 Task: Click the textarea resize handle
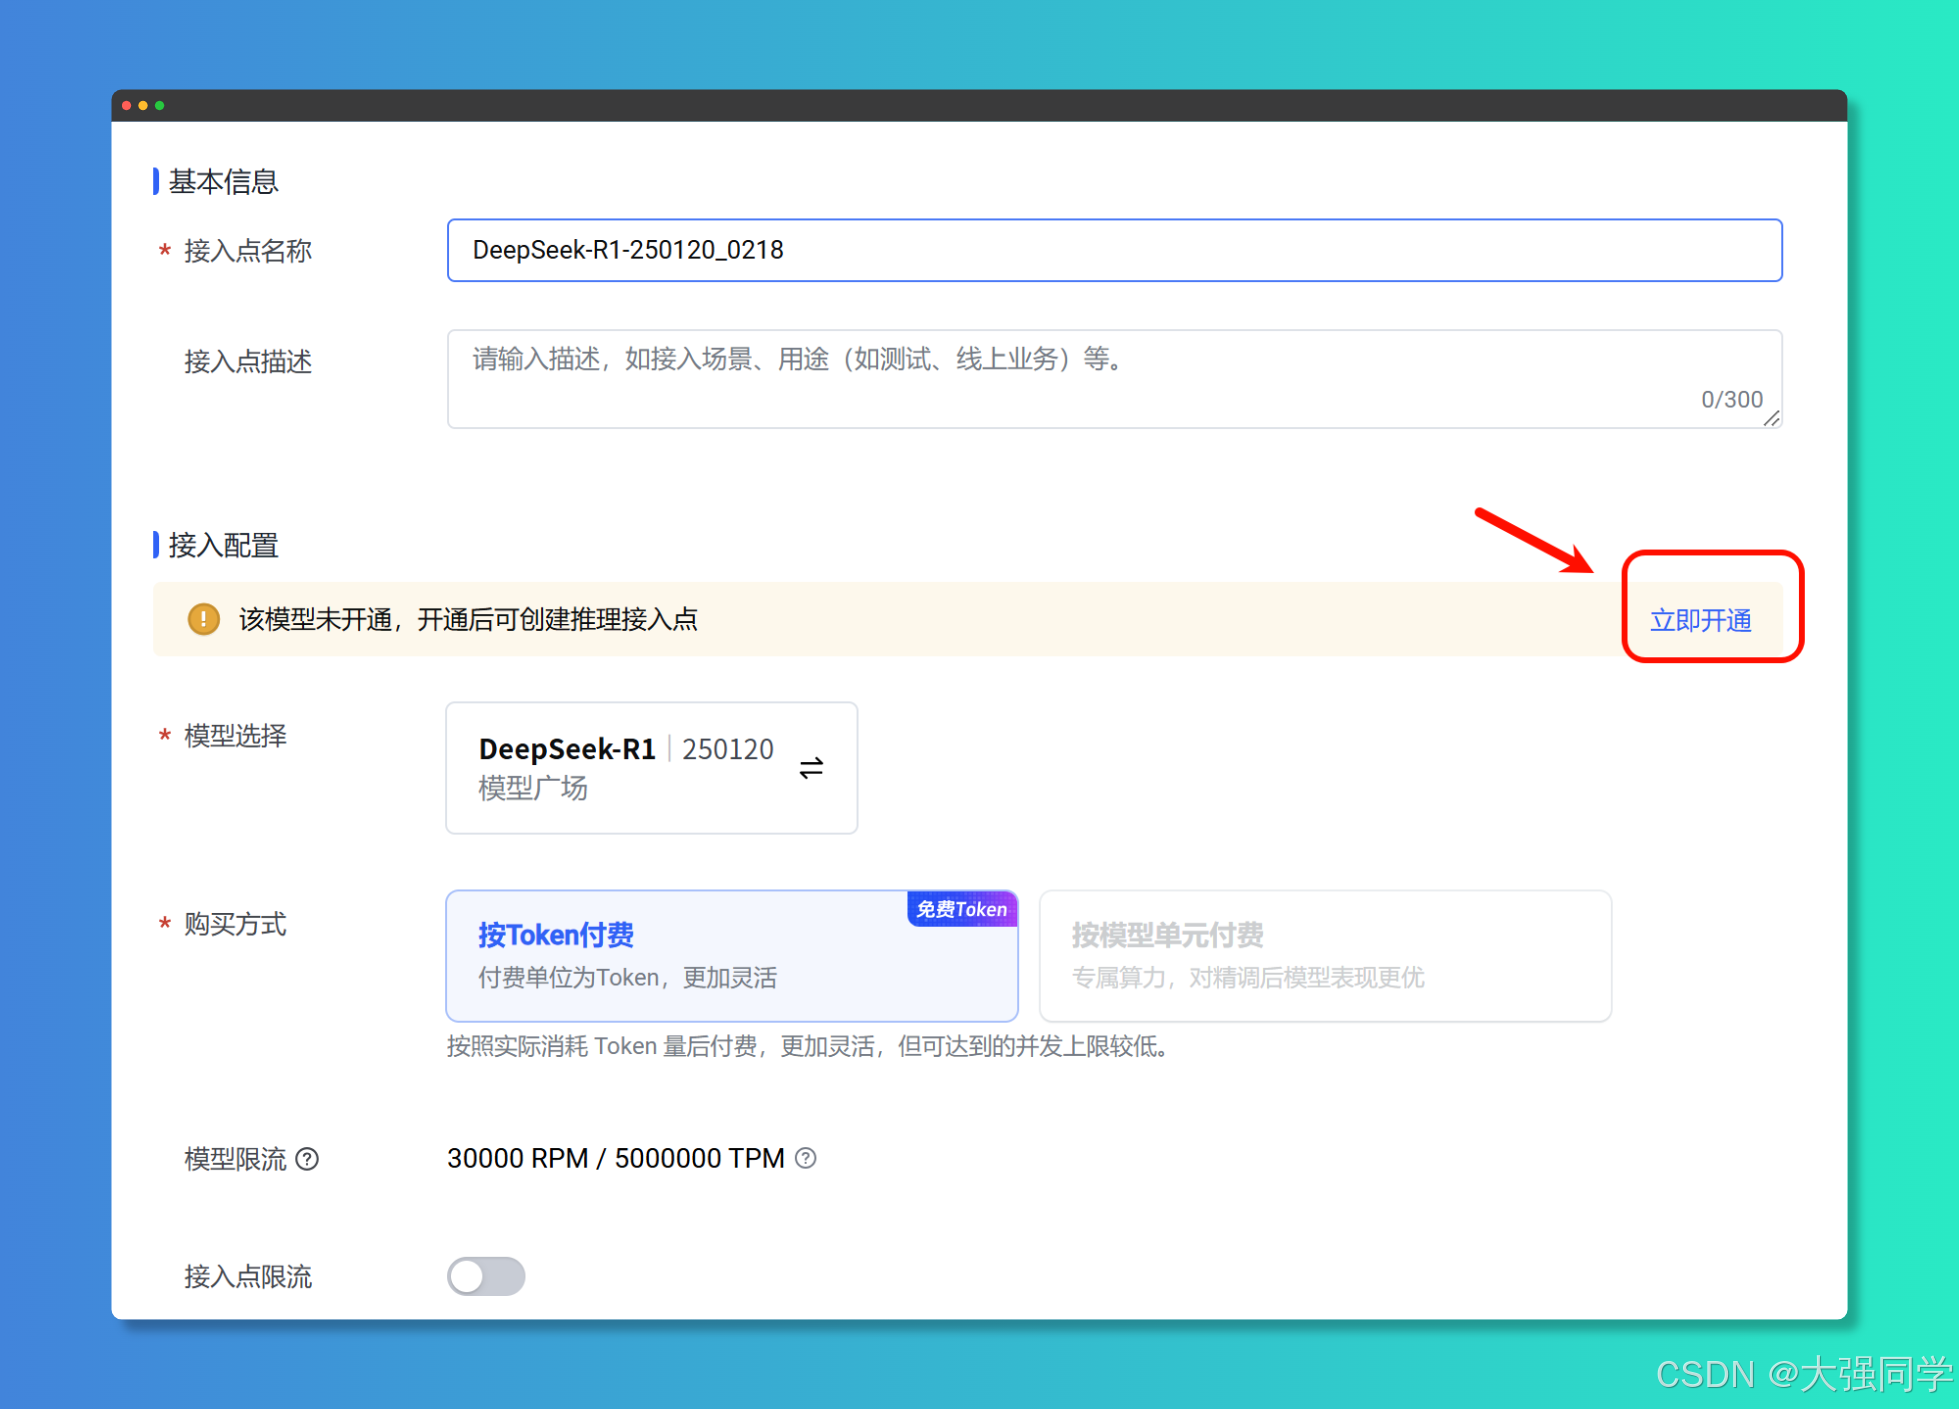pos(1771,419)
